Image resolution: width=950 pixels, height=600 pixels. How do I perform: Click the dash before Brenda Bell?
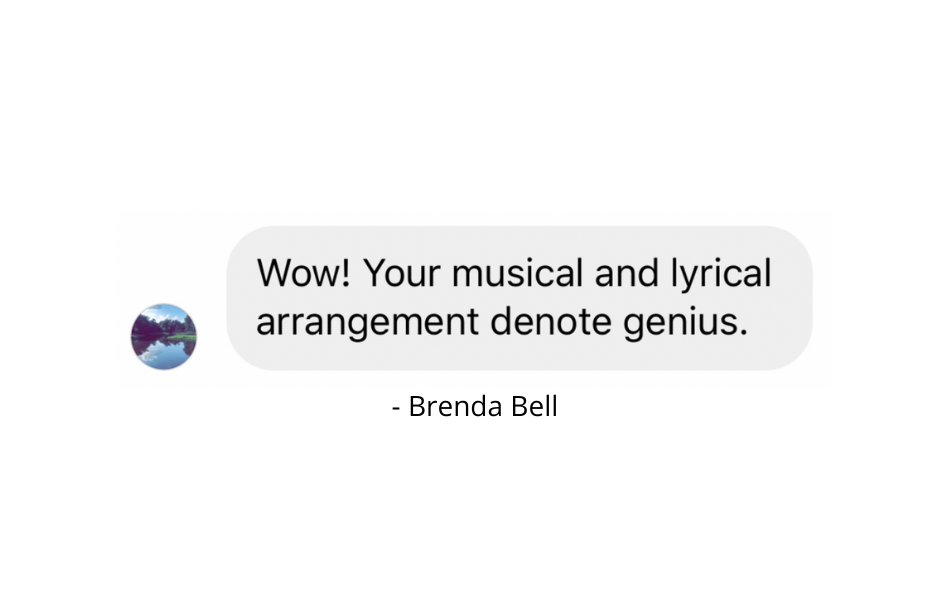[397, 408]
